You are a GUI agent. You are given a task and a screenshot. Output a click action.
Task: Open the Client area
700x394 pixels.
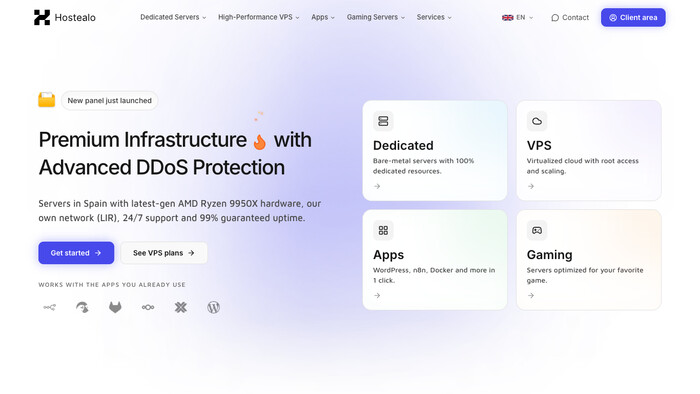click(x=633, y=17)
